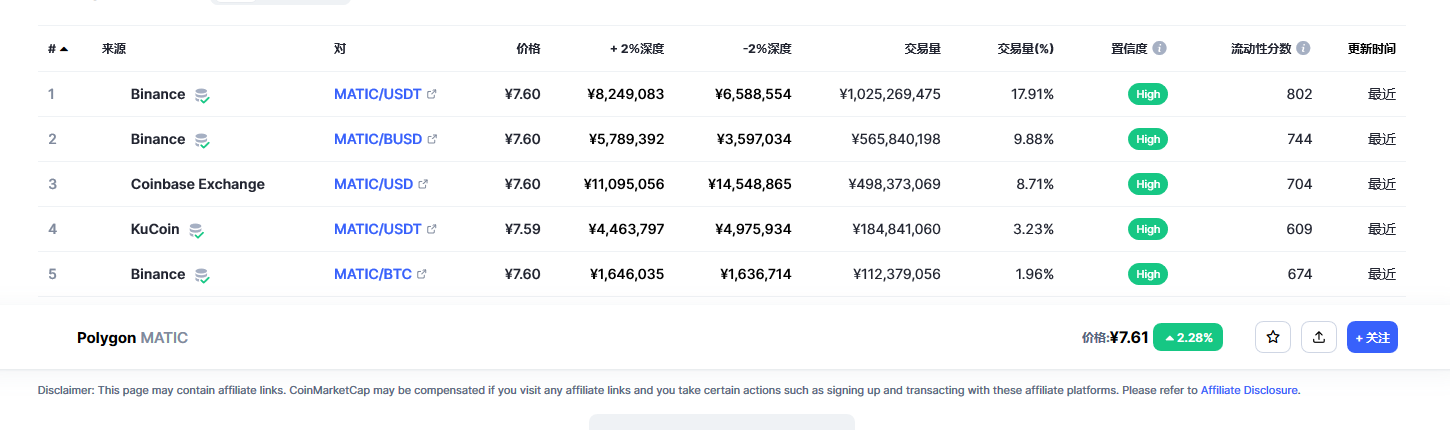Open the MATIC/USDT pair on Binance
Image resolution: width=1450 pixels, height=430 pixels.
tap(378, 94)
